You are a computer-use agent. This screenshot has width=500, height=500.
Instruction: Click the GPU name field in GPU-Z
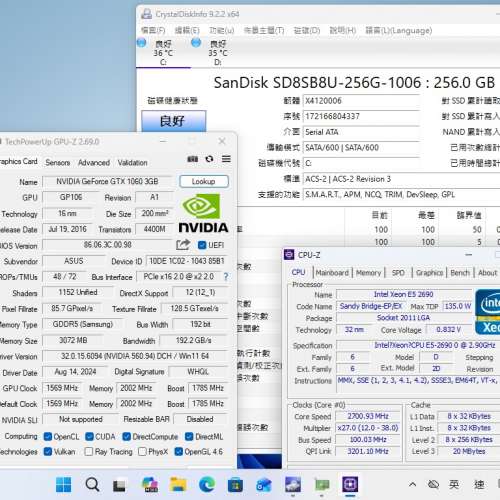[107, 181]
